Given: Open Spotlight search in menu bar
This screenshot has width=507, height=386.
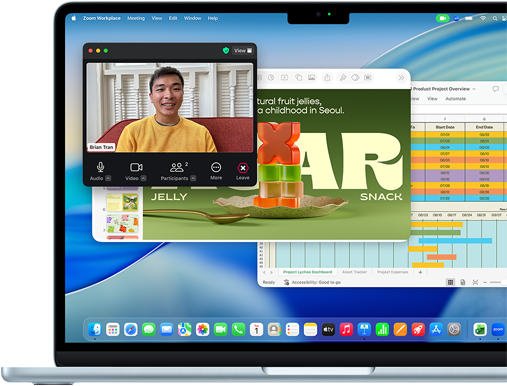Looking at the screenshot, I should tap(495, 18).
